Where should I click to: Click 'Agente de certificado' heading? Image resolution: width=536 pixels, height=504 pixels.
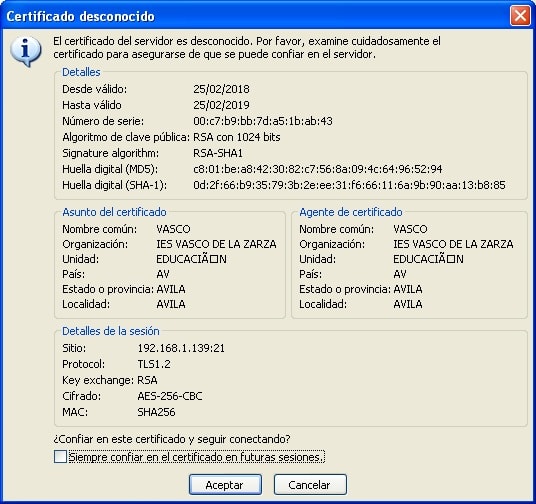[x=351, y=212]
